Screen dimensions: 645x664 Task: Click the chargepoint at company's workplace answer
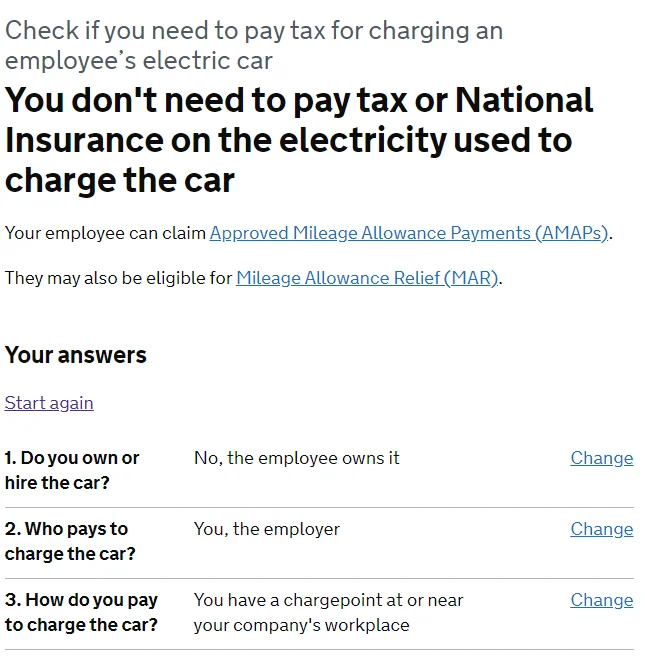click(x=329, y=613)
